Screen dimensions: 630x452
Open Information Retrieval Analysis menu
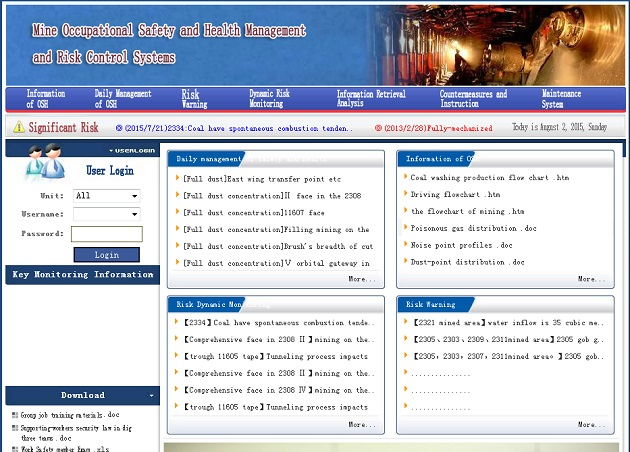pos(371,99)
